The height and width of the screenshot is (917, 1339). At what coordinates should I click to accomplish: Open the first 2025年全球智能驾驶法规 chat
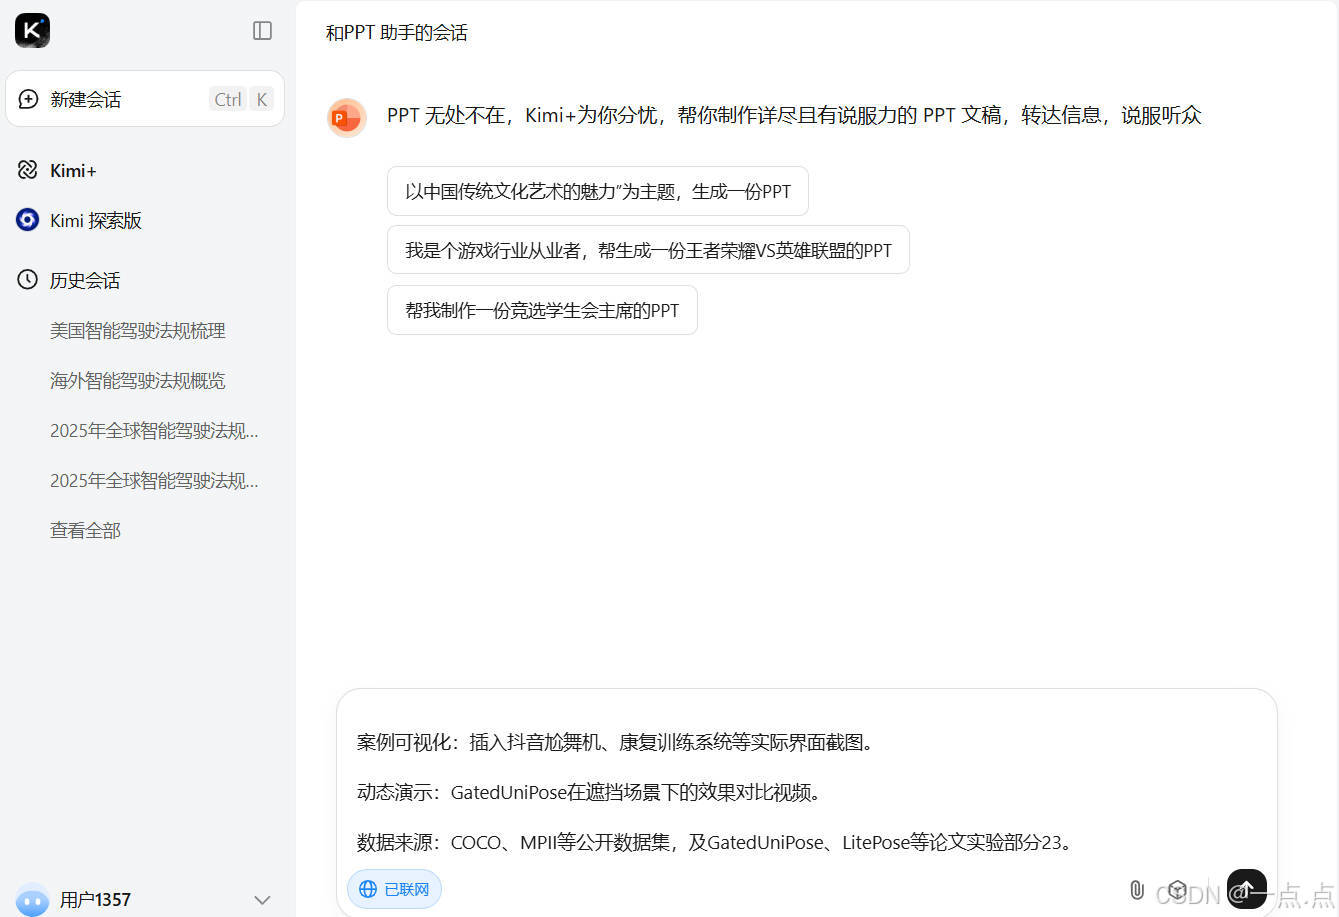click(154, 431)
